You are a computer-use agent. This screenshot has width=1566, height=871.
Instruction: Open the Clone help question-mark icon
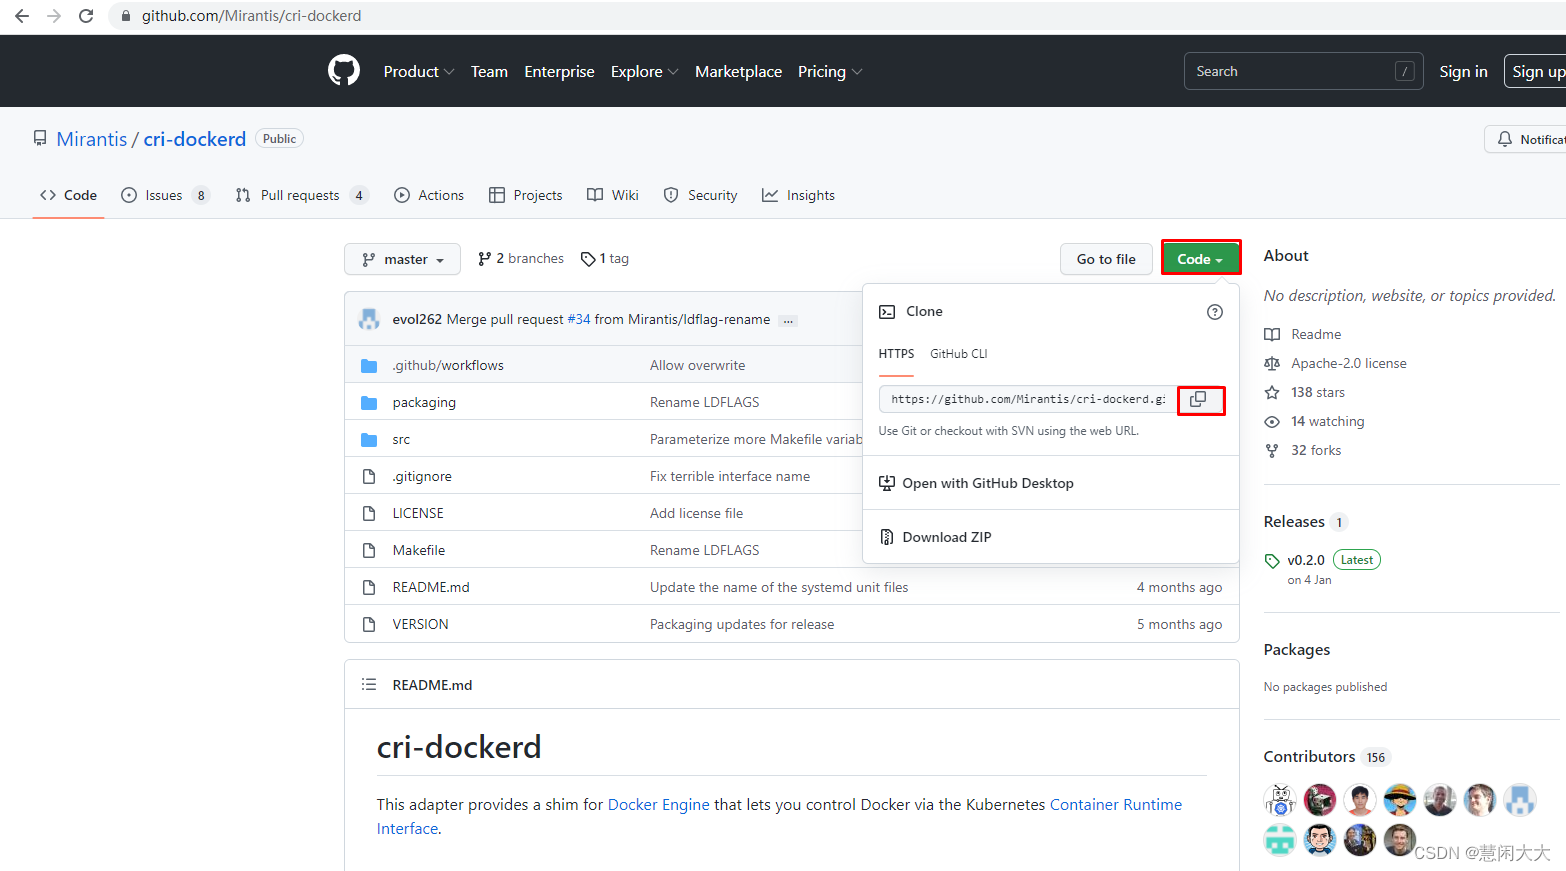[x=1215, y=312]
